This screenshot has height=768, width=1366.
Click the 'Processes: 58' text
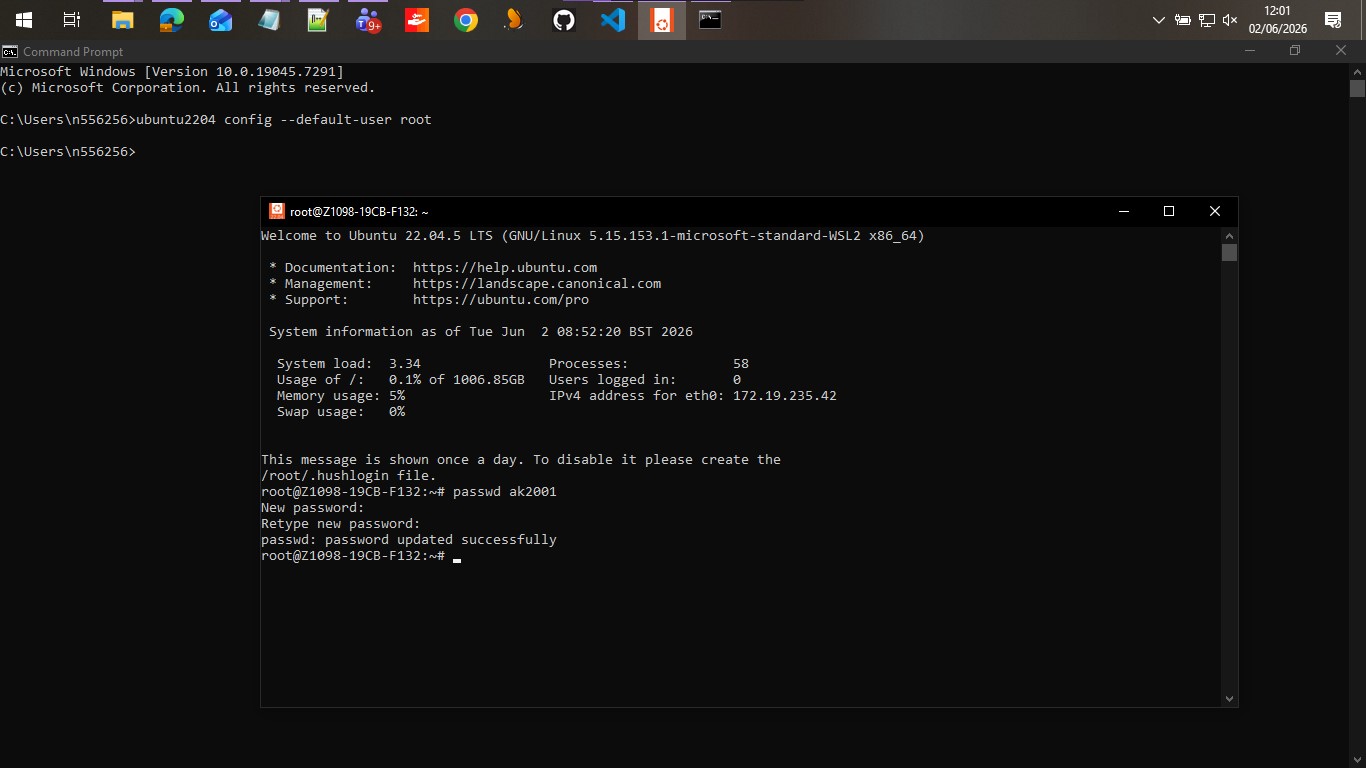[649, 364]
